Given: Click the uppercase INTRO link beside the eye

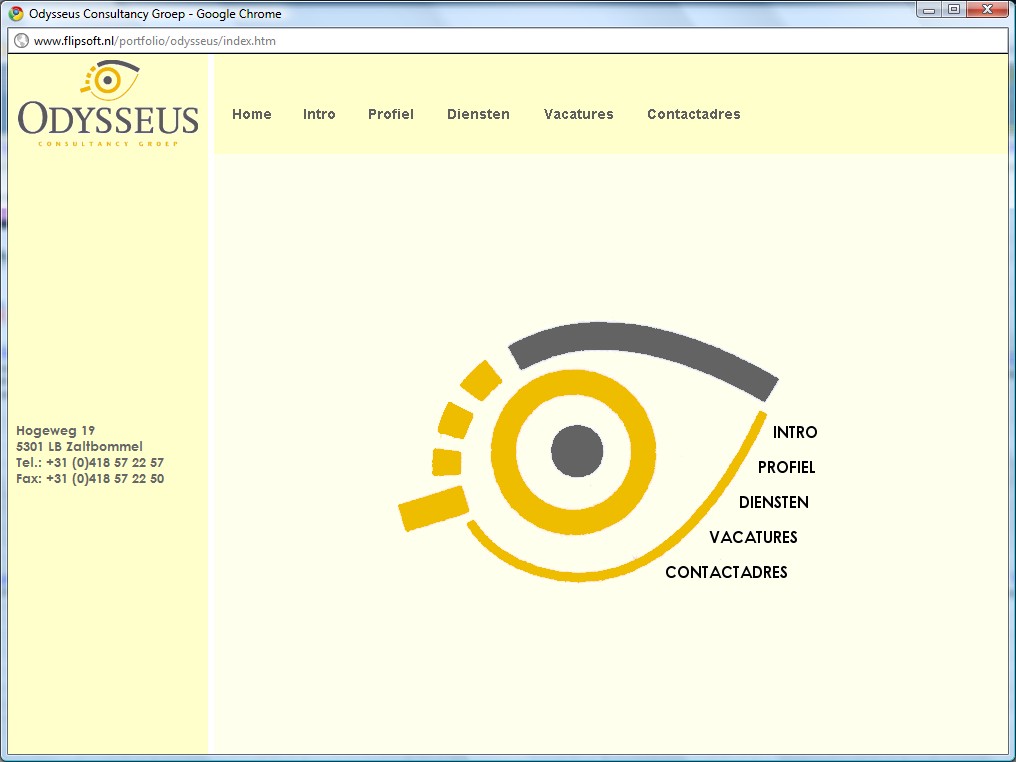Looking at the screenshot, I should 795,433.
